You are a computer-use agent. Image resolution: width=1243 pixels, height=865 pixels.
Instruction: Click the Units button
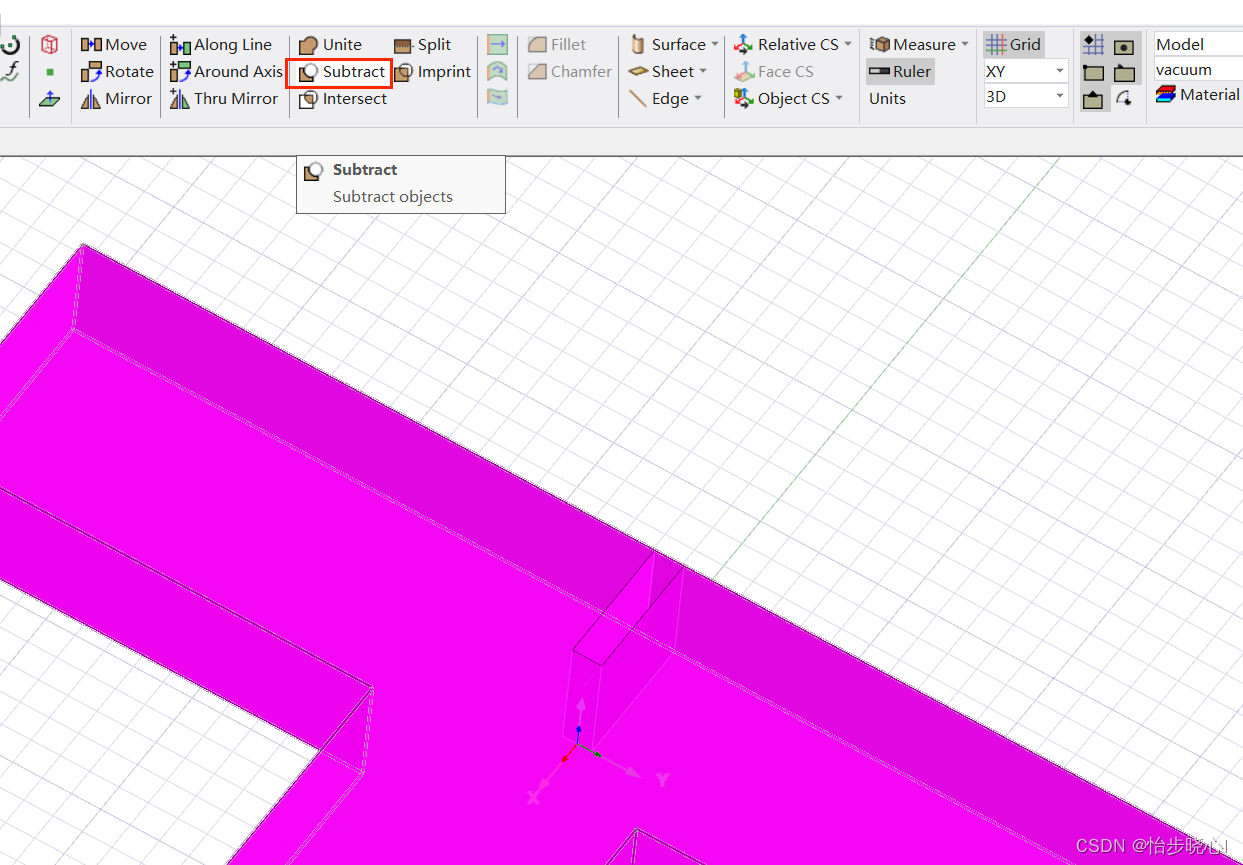point(887,99)
